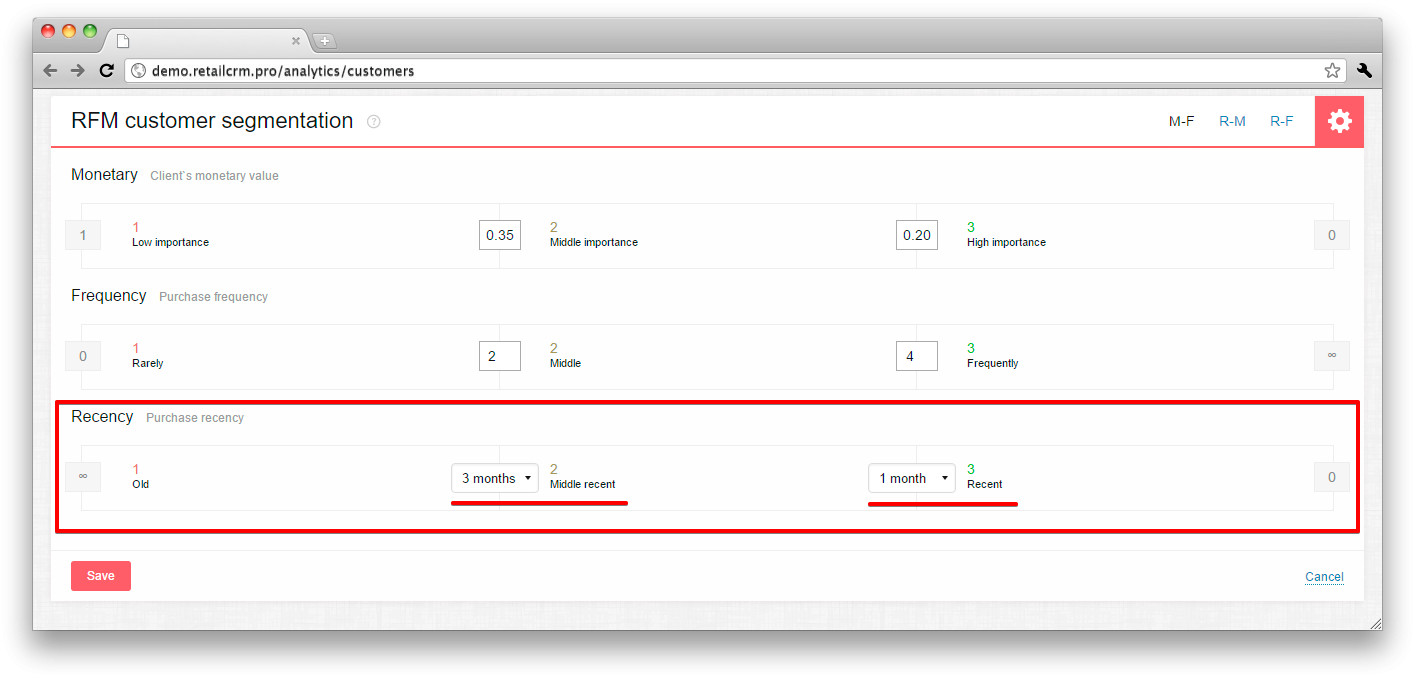The image size is (1415, 678).
Task: Edit the 0.35 monetary threshold field
Action: tap(500, 235)
